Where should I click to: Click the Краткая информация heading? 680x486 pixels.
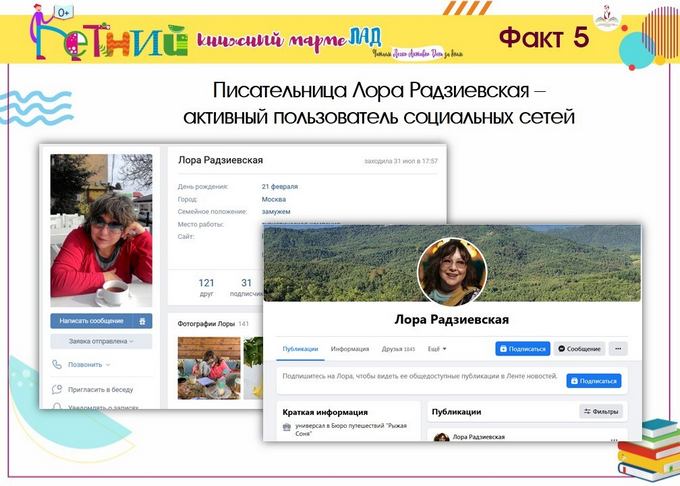[325, 412]
